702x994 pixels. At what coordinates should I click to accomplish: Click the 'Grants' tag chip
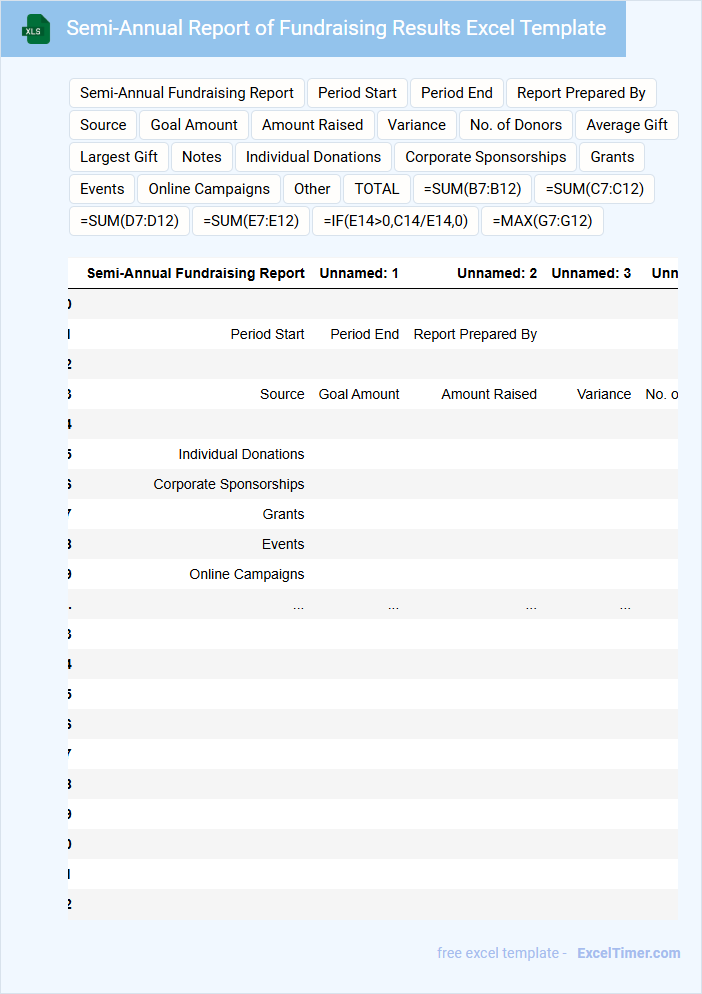coord(612,157)
